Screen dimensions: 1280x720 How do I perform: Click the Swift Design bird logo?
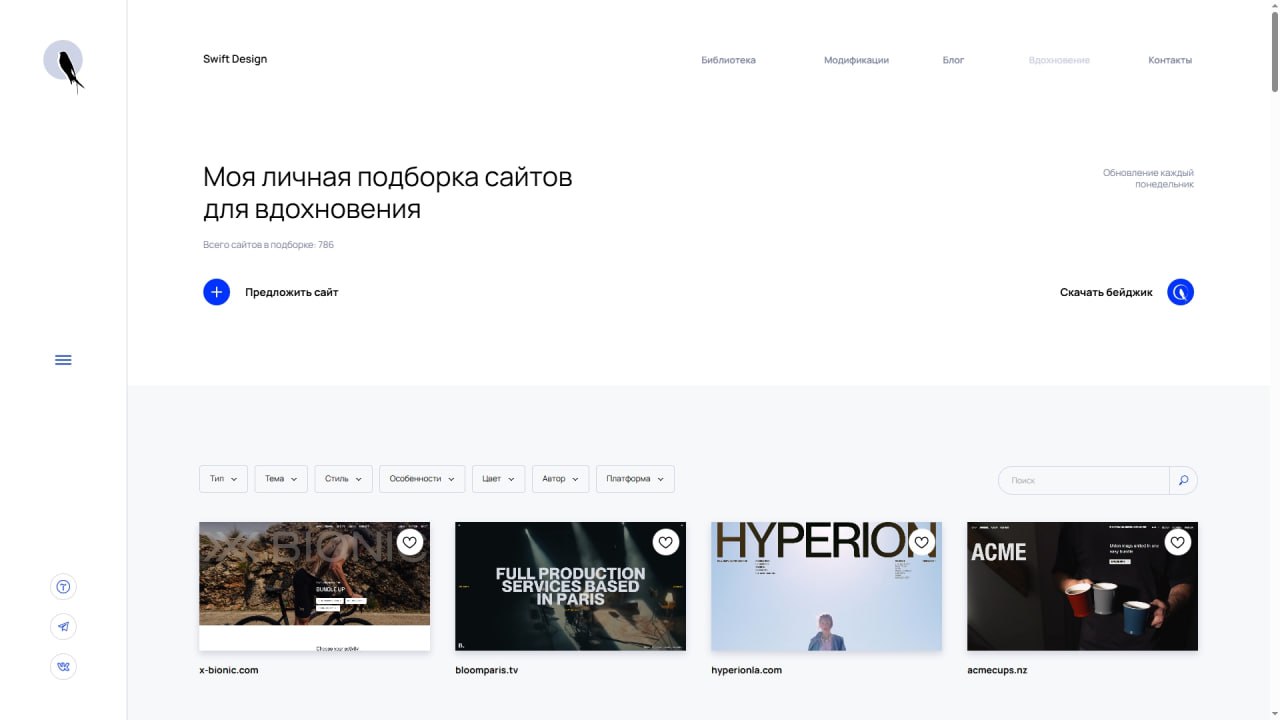click(64, 65)
